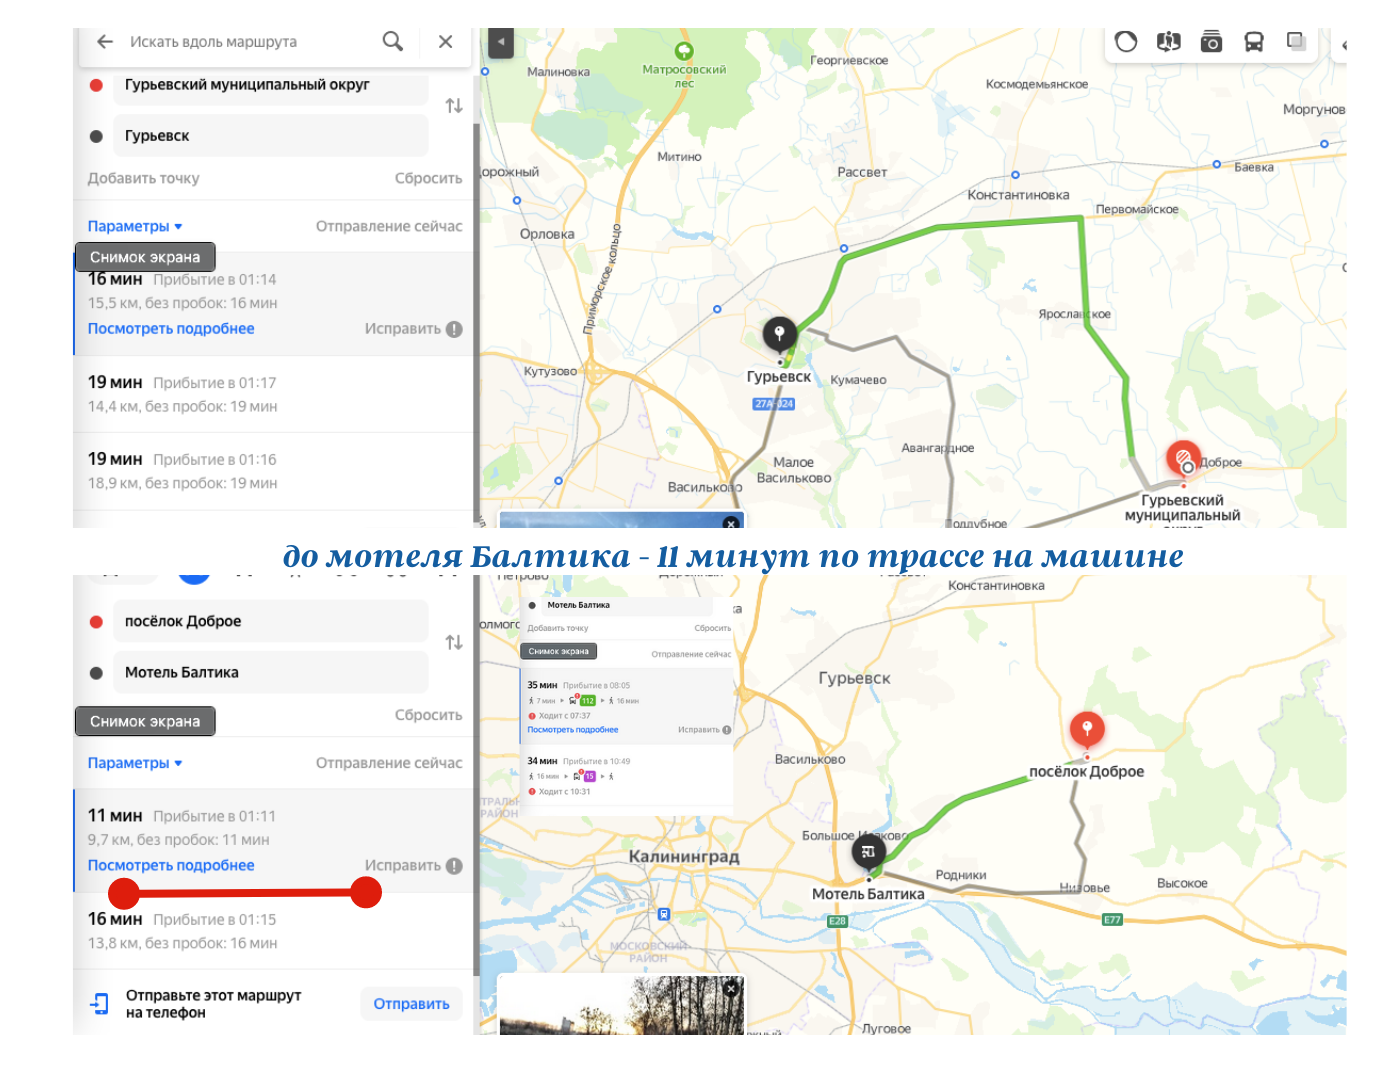
Task: Select the 16 мин route arriving 01:15
Action: [x=273, y=931]
